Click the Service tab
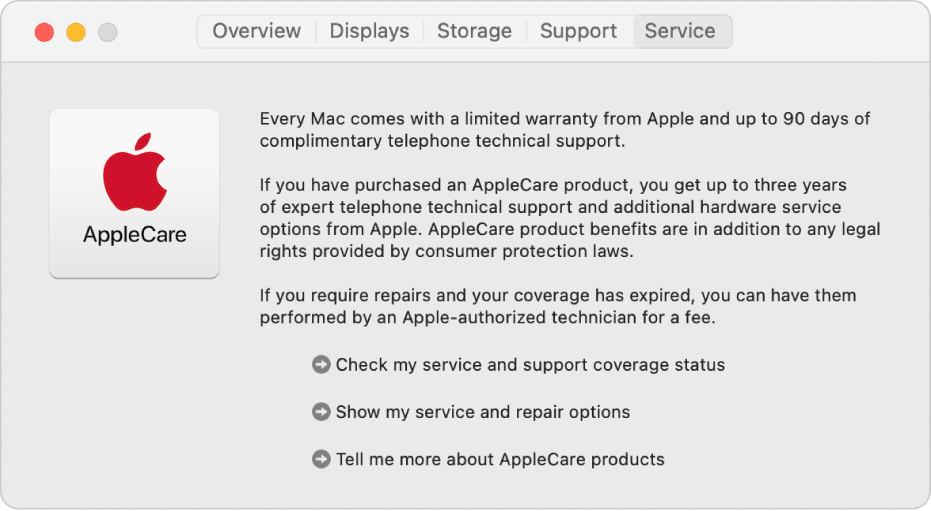 (x=680, y=31)
